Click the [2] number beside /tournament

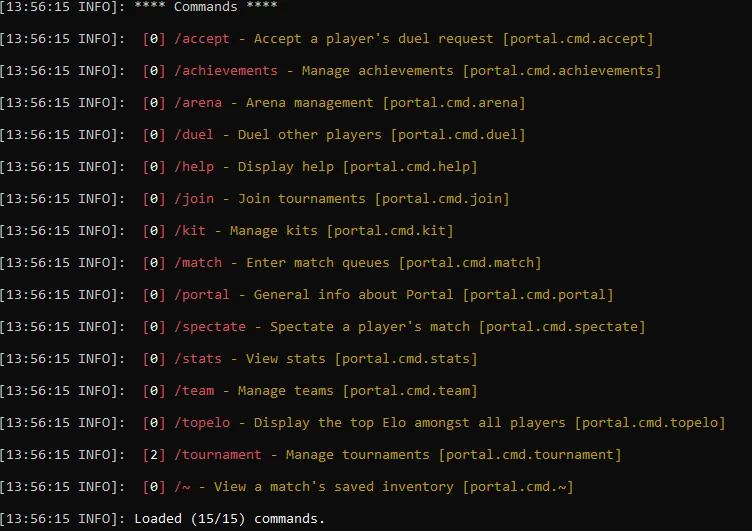click(x=154, y=455)
